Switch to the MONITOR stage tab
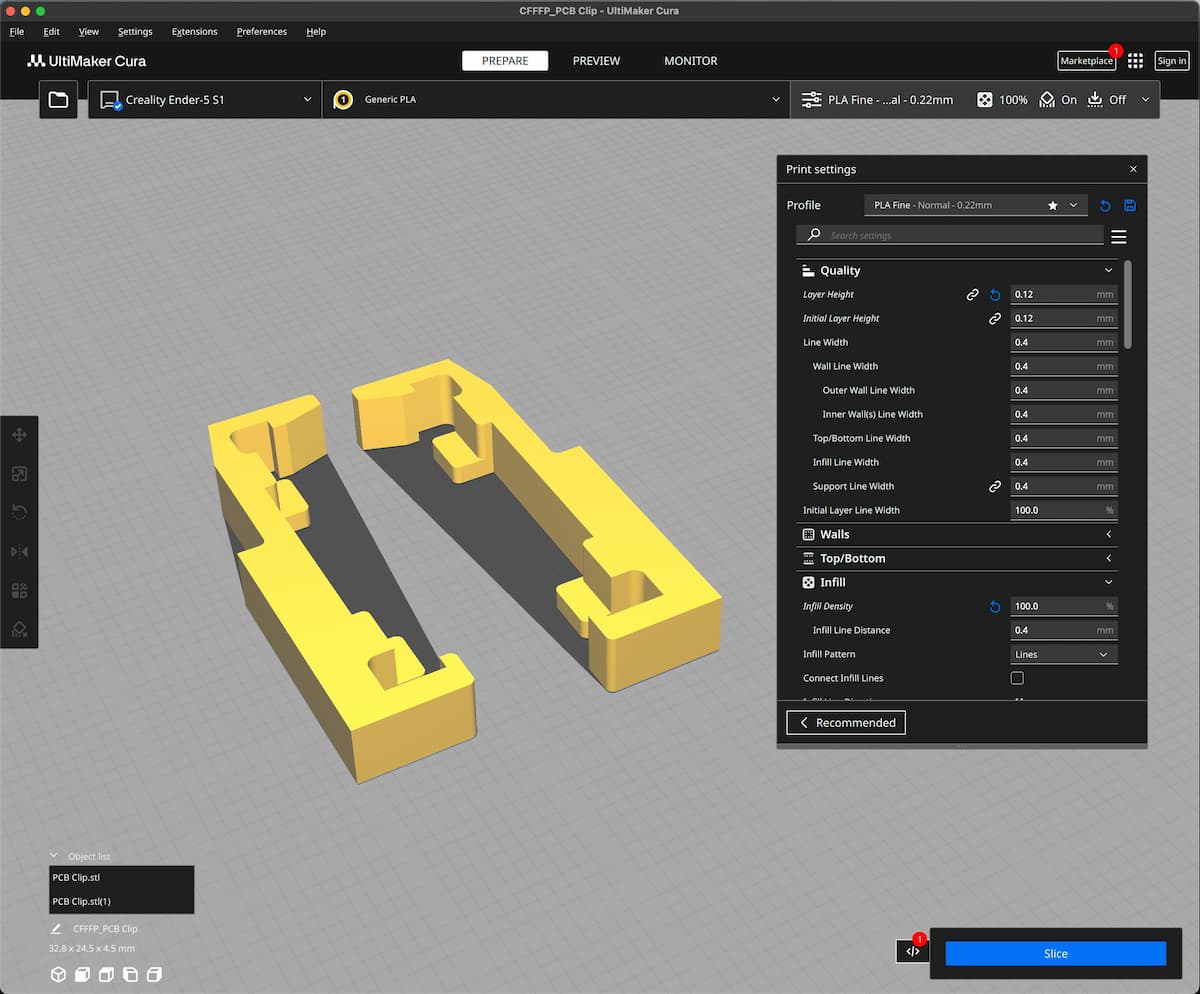 [691, 61]
